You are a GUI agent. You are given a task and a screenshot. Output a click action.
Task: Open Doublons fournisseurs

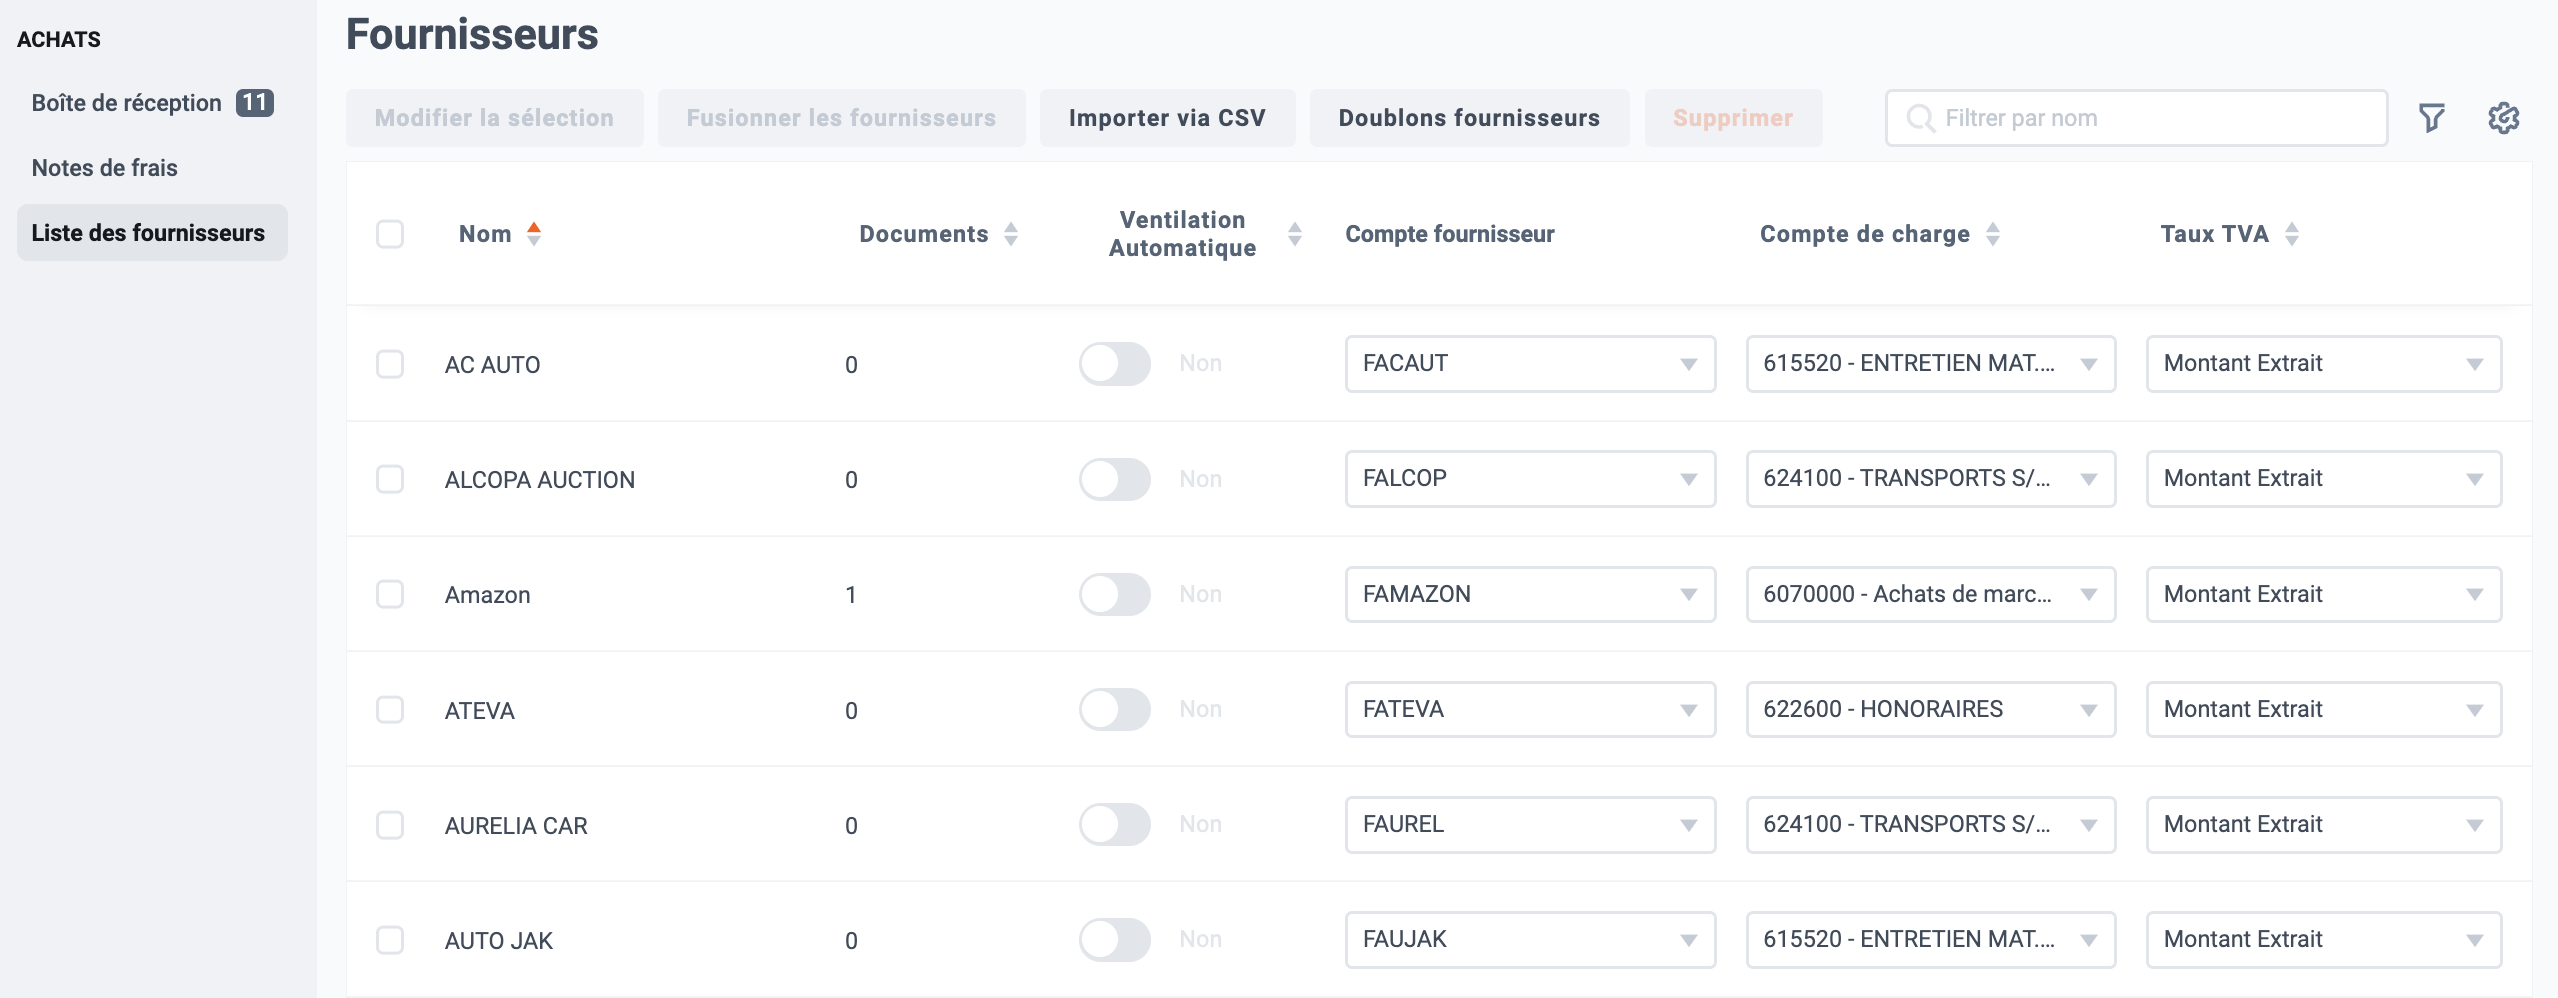[x=1469, y=118]
